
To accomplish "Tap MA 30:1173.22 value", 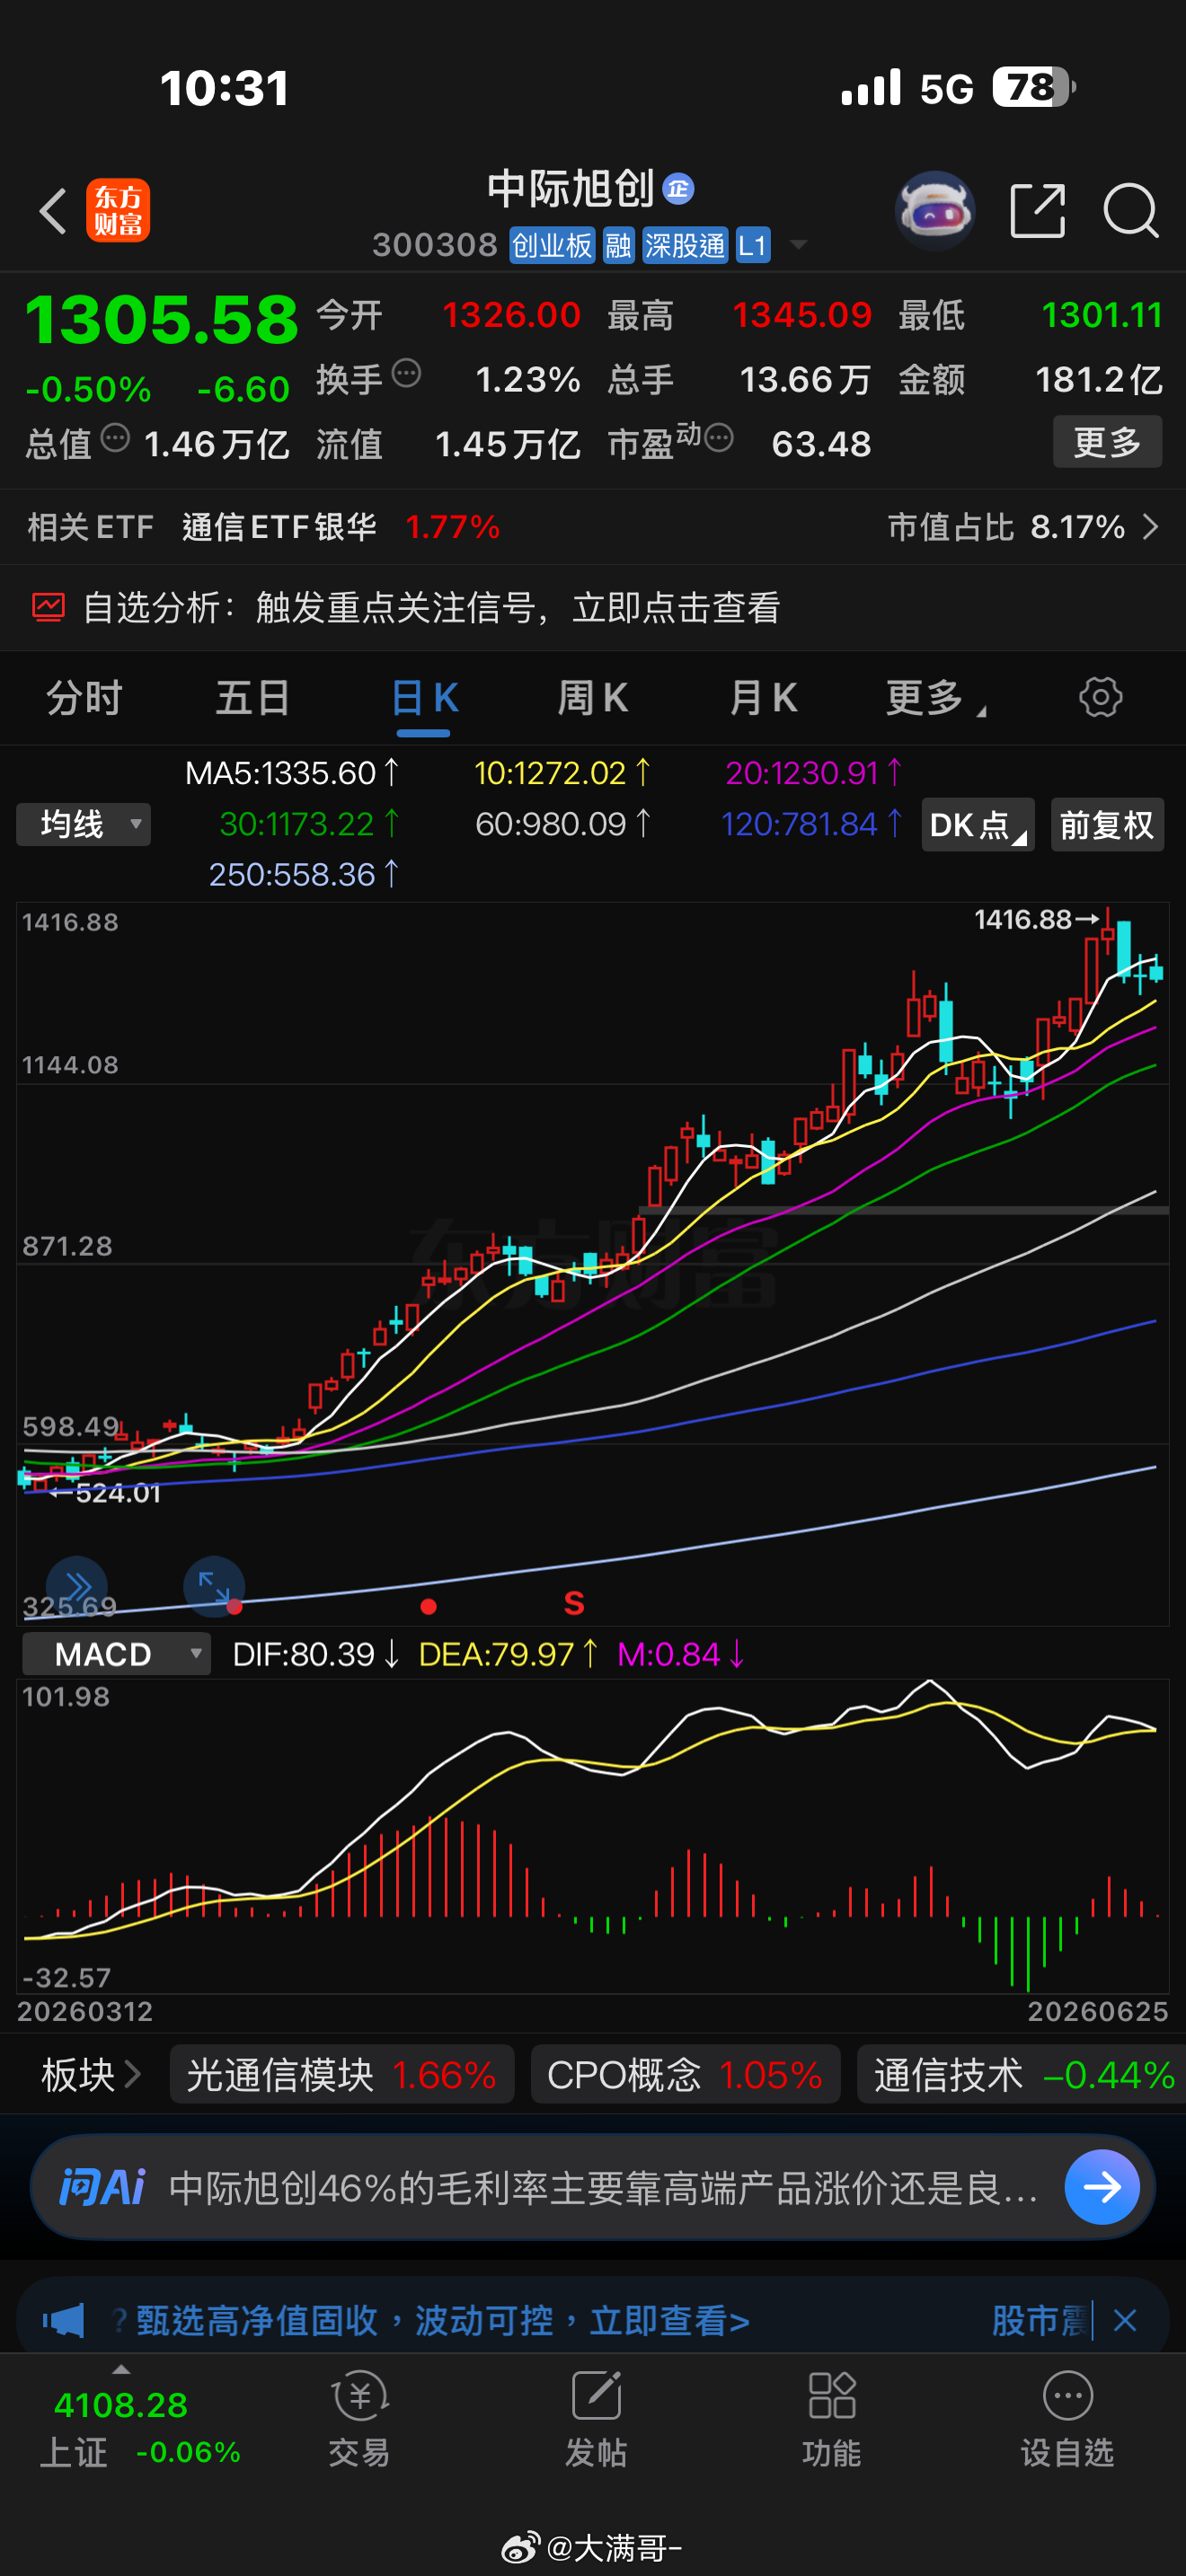I will [309, 824].
